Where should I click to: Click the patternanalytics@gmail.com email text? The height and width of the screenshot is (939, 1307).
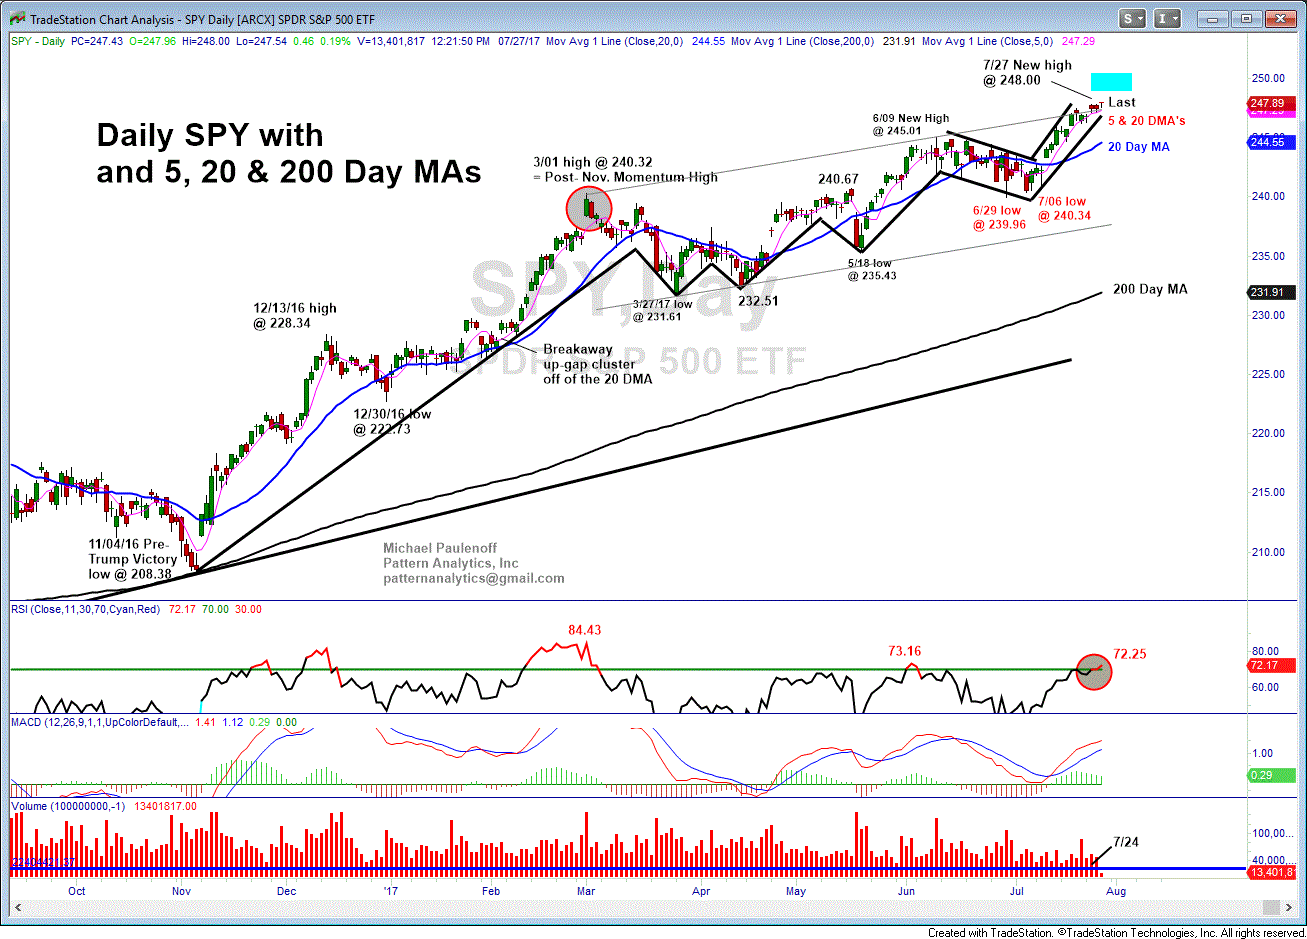473,578
